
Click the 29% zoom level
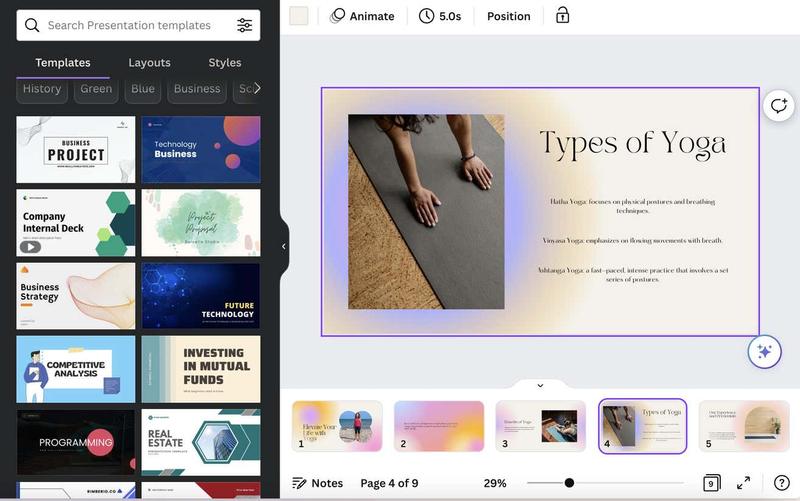[495, 483]
